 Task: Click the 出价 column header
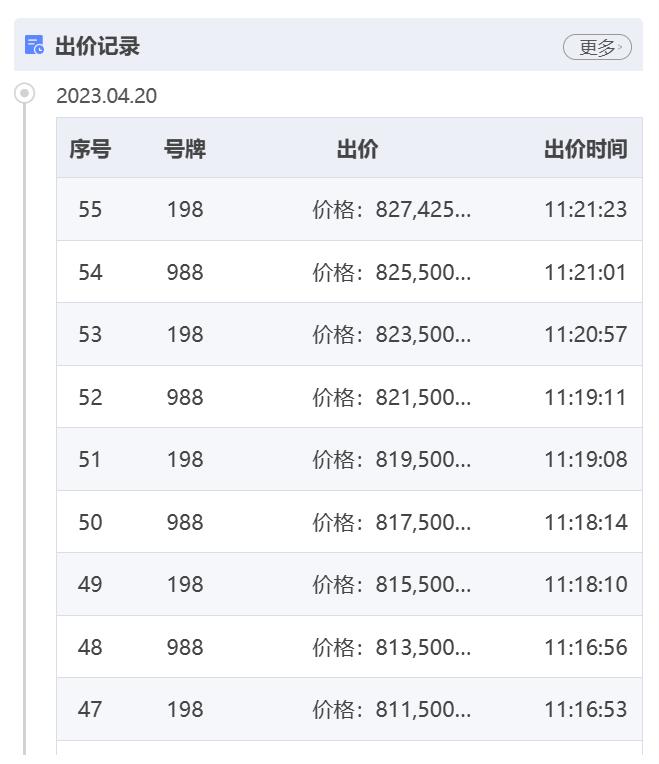tap(358, 149)
